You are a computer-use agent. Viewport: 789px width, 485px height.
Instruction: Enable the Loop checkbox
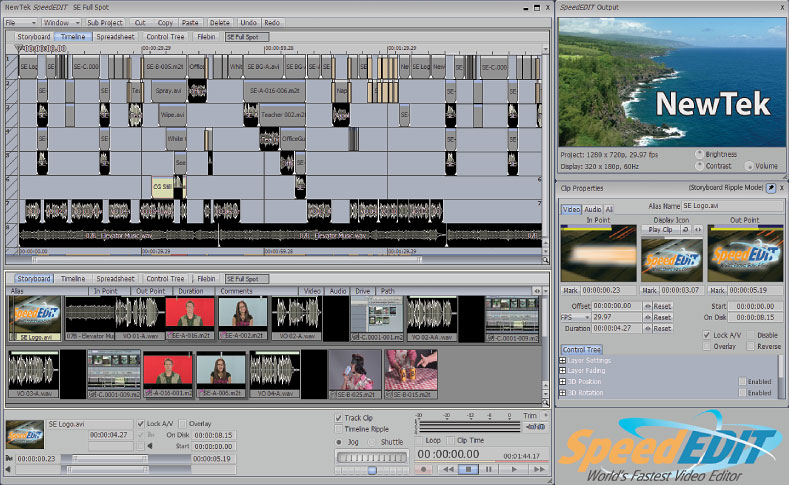(419, 440)
